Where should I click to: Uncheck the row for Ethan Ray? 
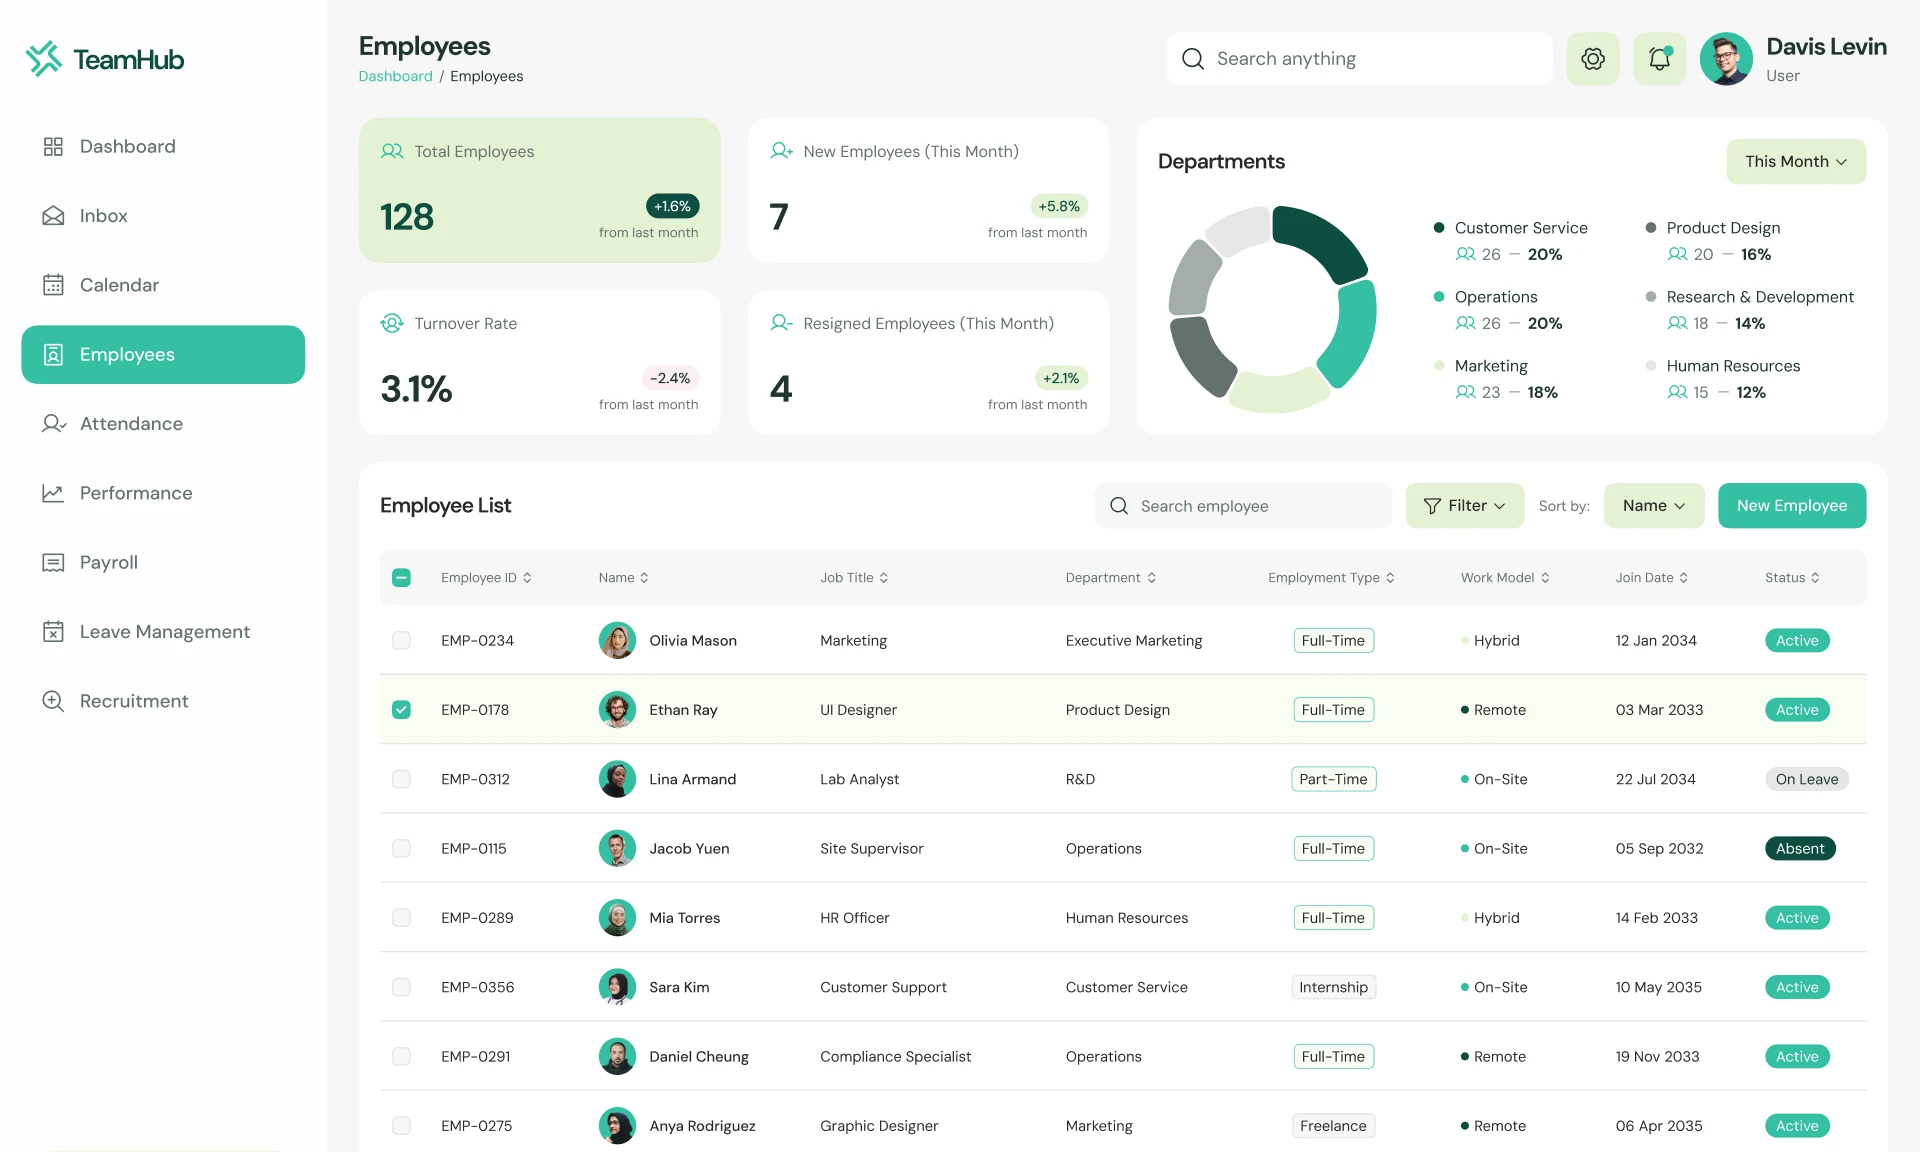[x=402, y=709]
